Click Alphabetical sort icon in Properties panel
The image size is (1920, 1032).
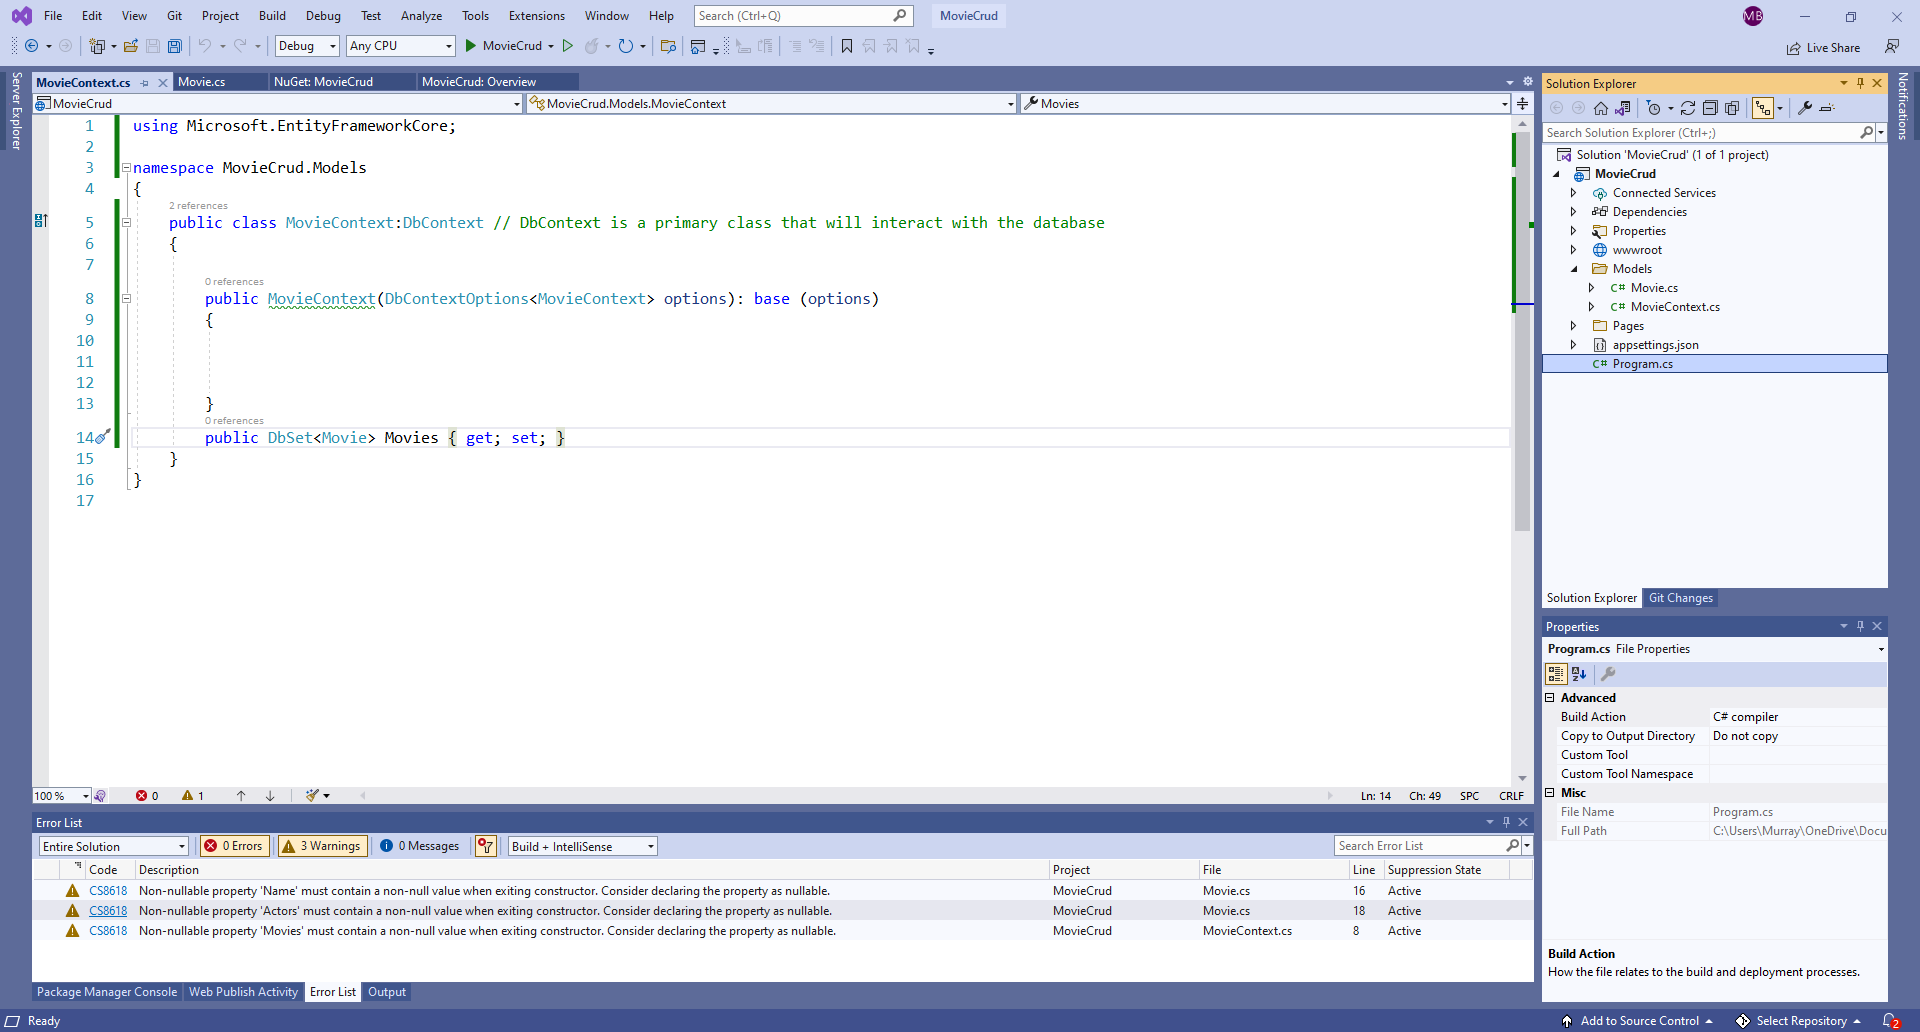pyautogui.click(x=1579, y=674)
